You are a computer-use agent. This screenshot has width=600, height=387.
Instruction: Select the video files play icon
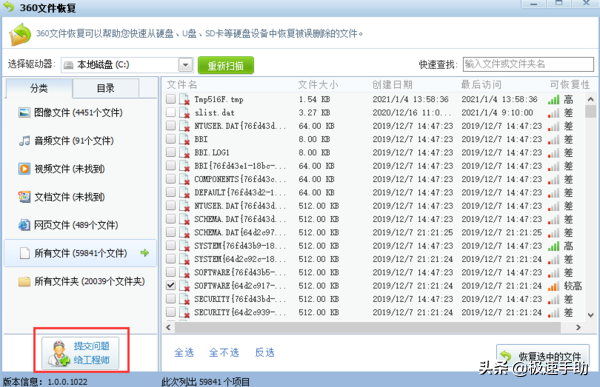24,169
